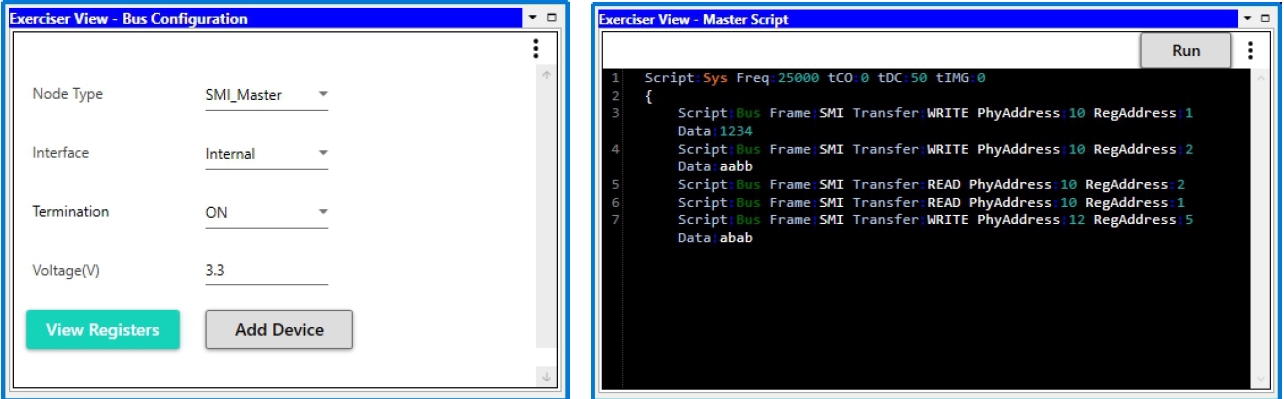Viewport: 1284px width, 399px height.
Task: Click script line 7 WRITE PhyAddress 12
Action: pos(935,221)
